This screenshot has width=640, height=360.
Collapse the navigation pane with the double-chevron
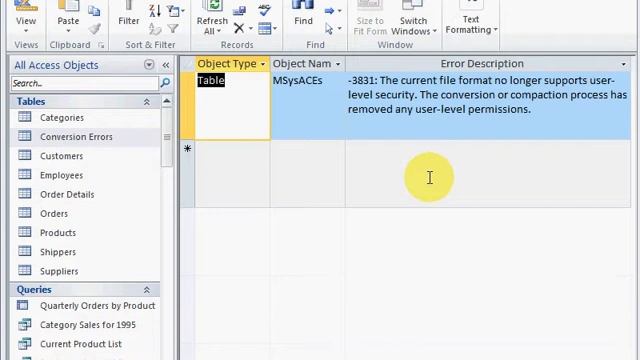coord(166,65)
